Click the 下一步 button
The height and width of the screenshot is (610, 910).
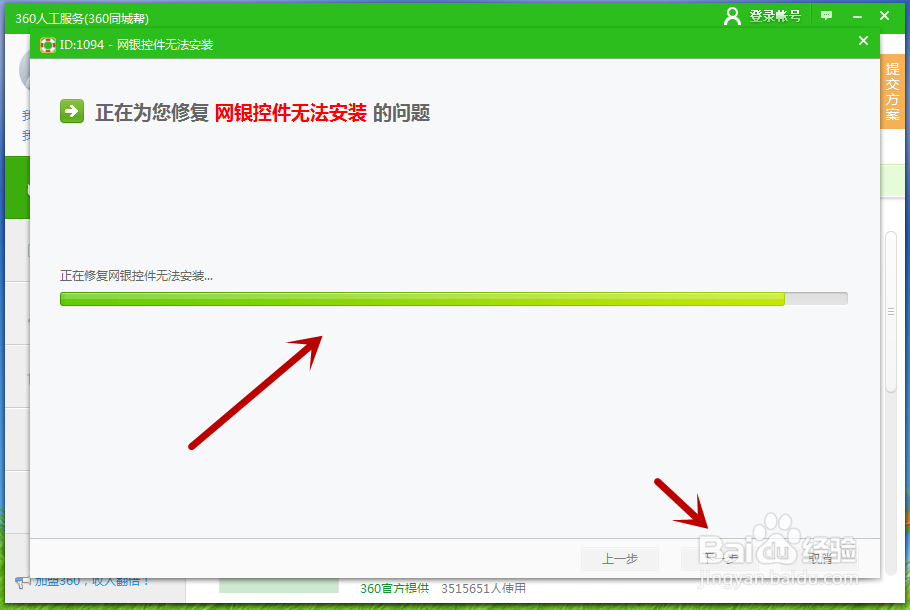point(720,558)
